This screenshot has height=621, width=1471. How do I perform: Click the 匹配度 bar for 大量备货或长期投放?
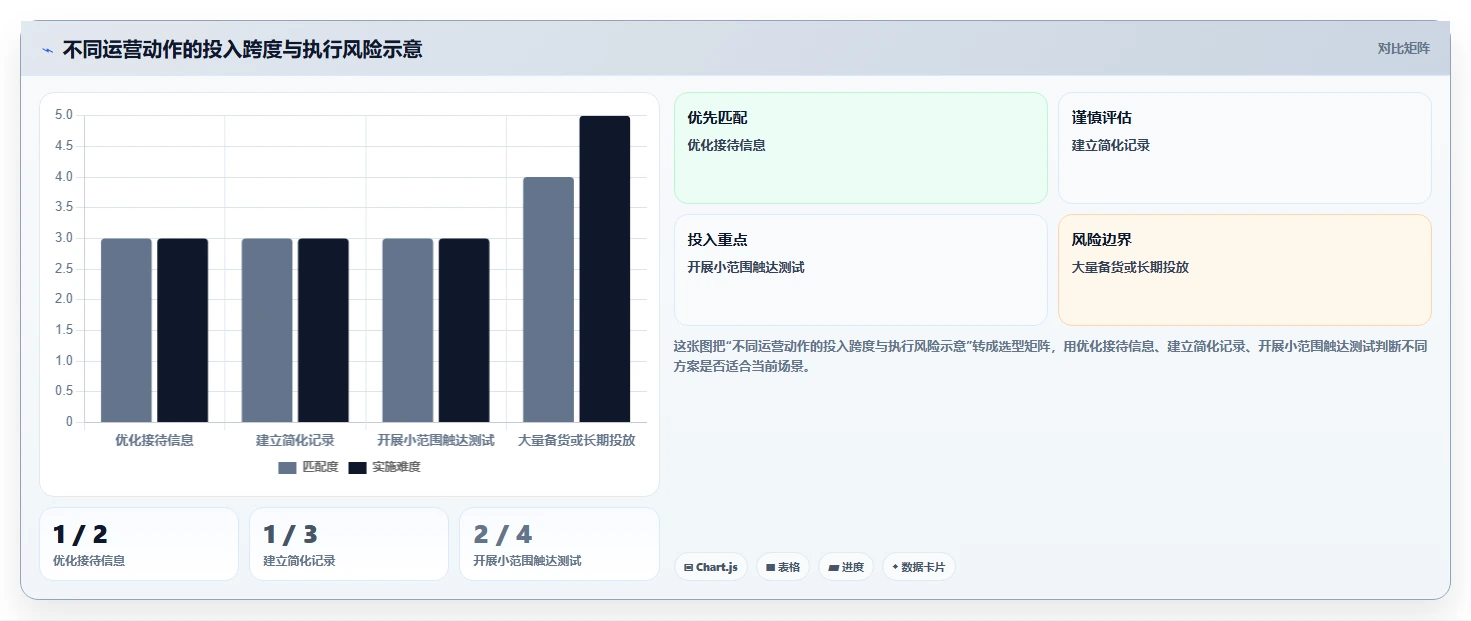pyautogui.click(x=549, y=300)
